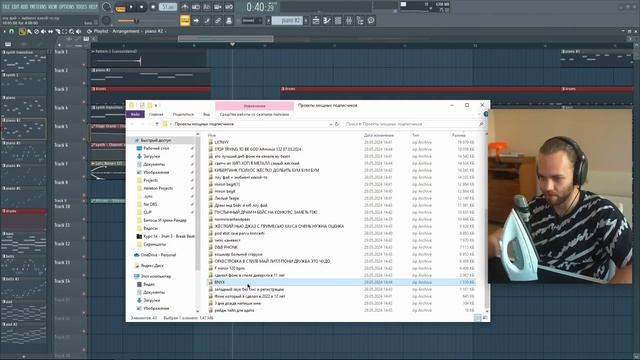Click the arrow right of the piano #2 pattern selector

click(x=306, y=20)
